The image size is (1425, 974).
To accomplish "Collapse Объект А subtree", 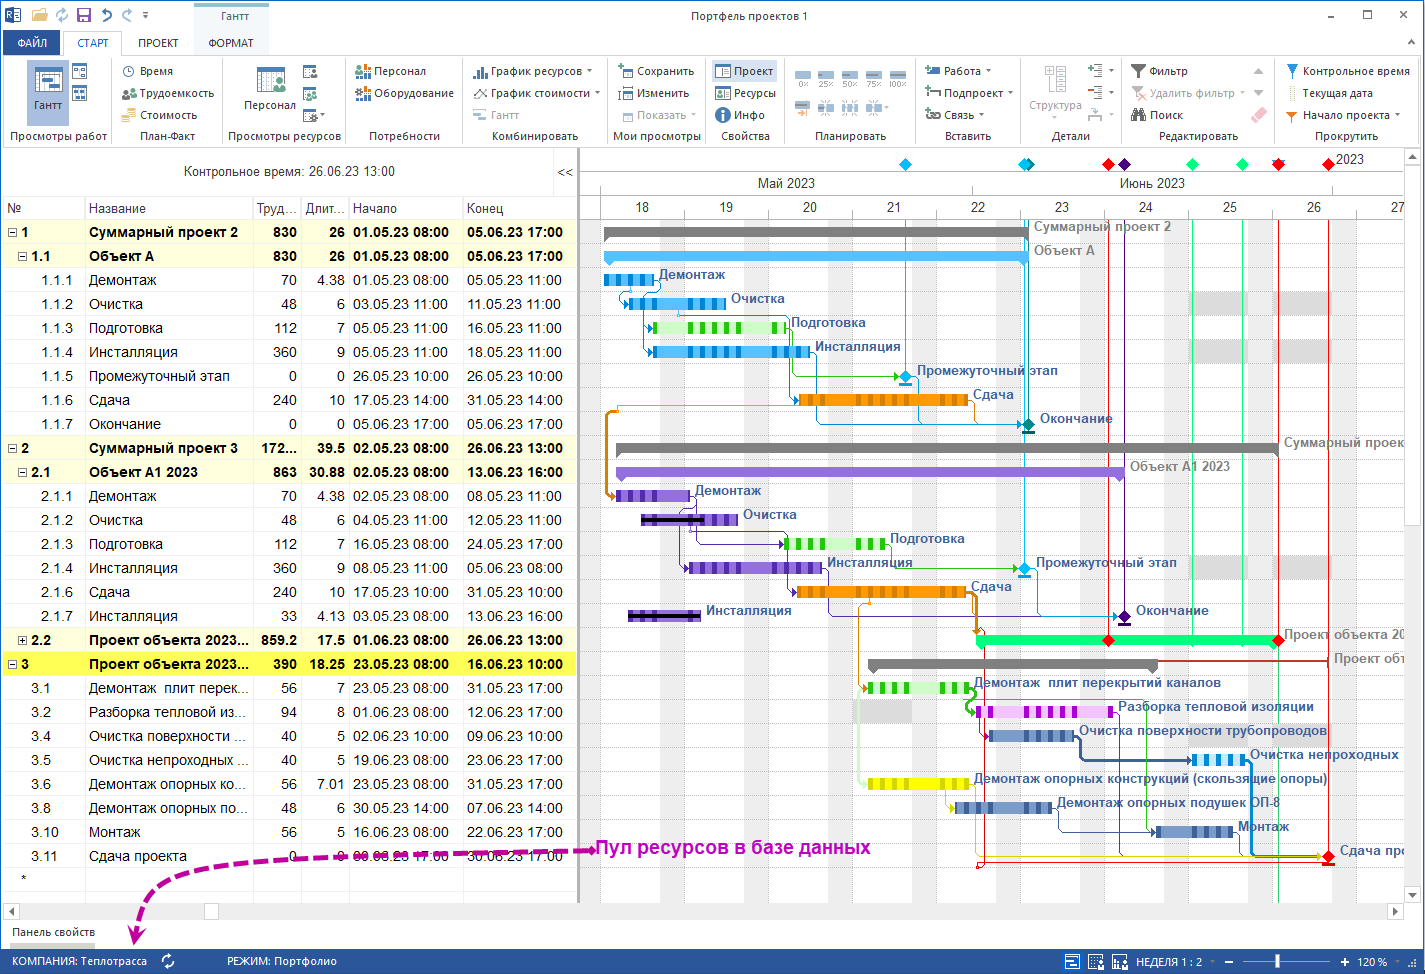I will pos(23,256).
